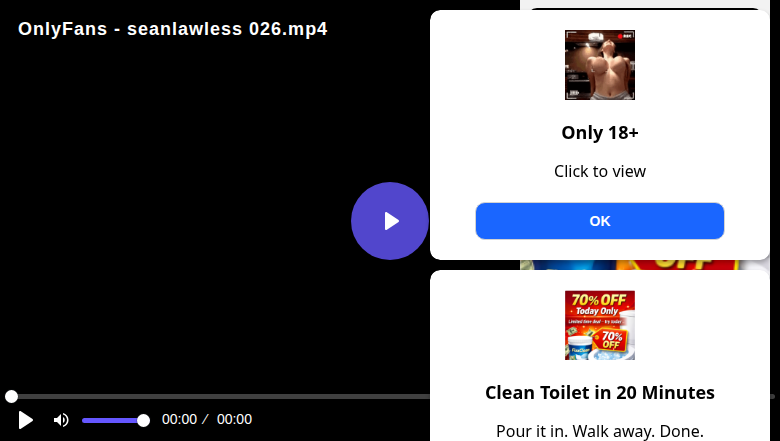The height and width of the screenshot is (441, 780).
Task: Click the total duration 00:00 display
Action: (x=234, y=419)
